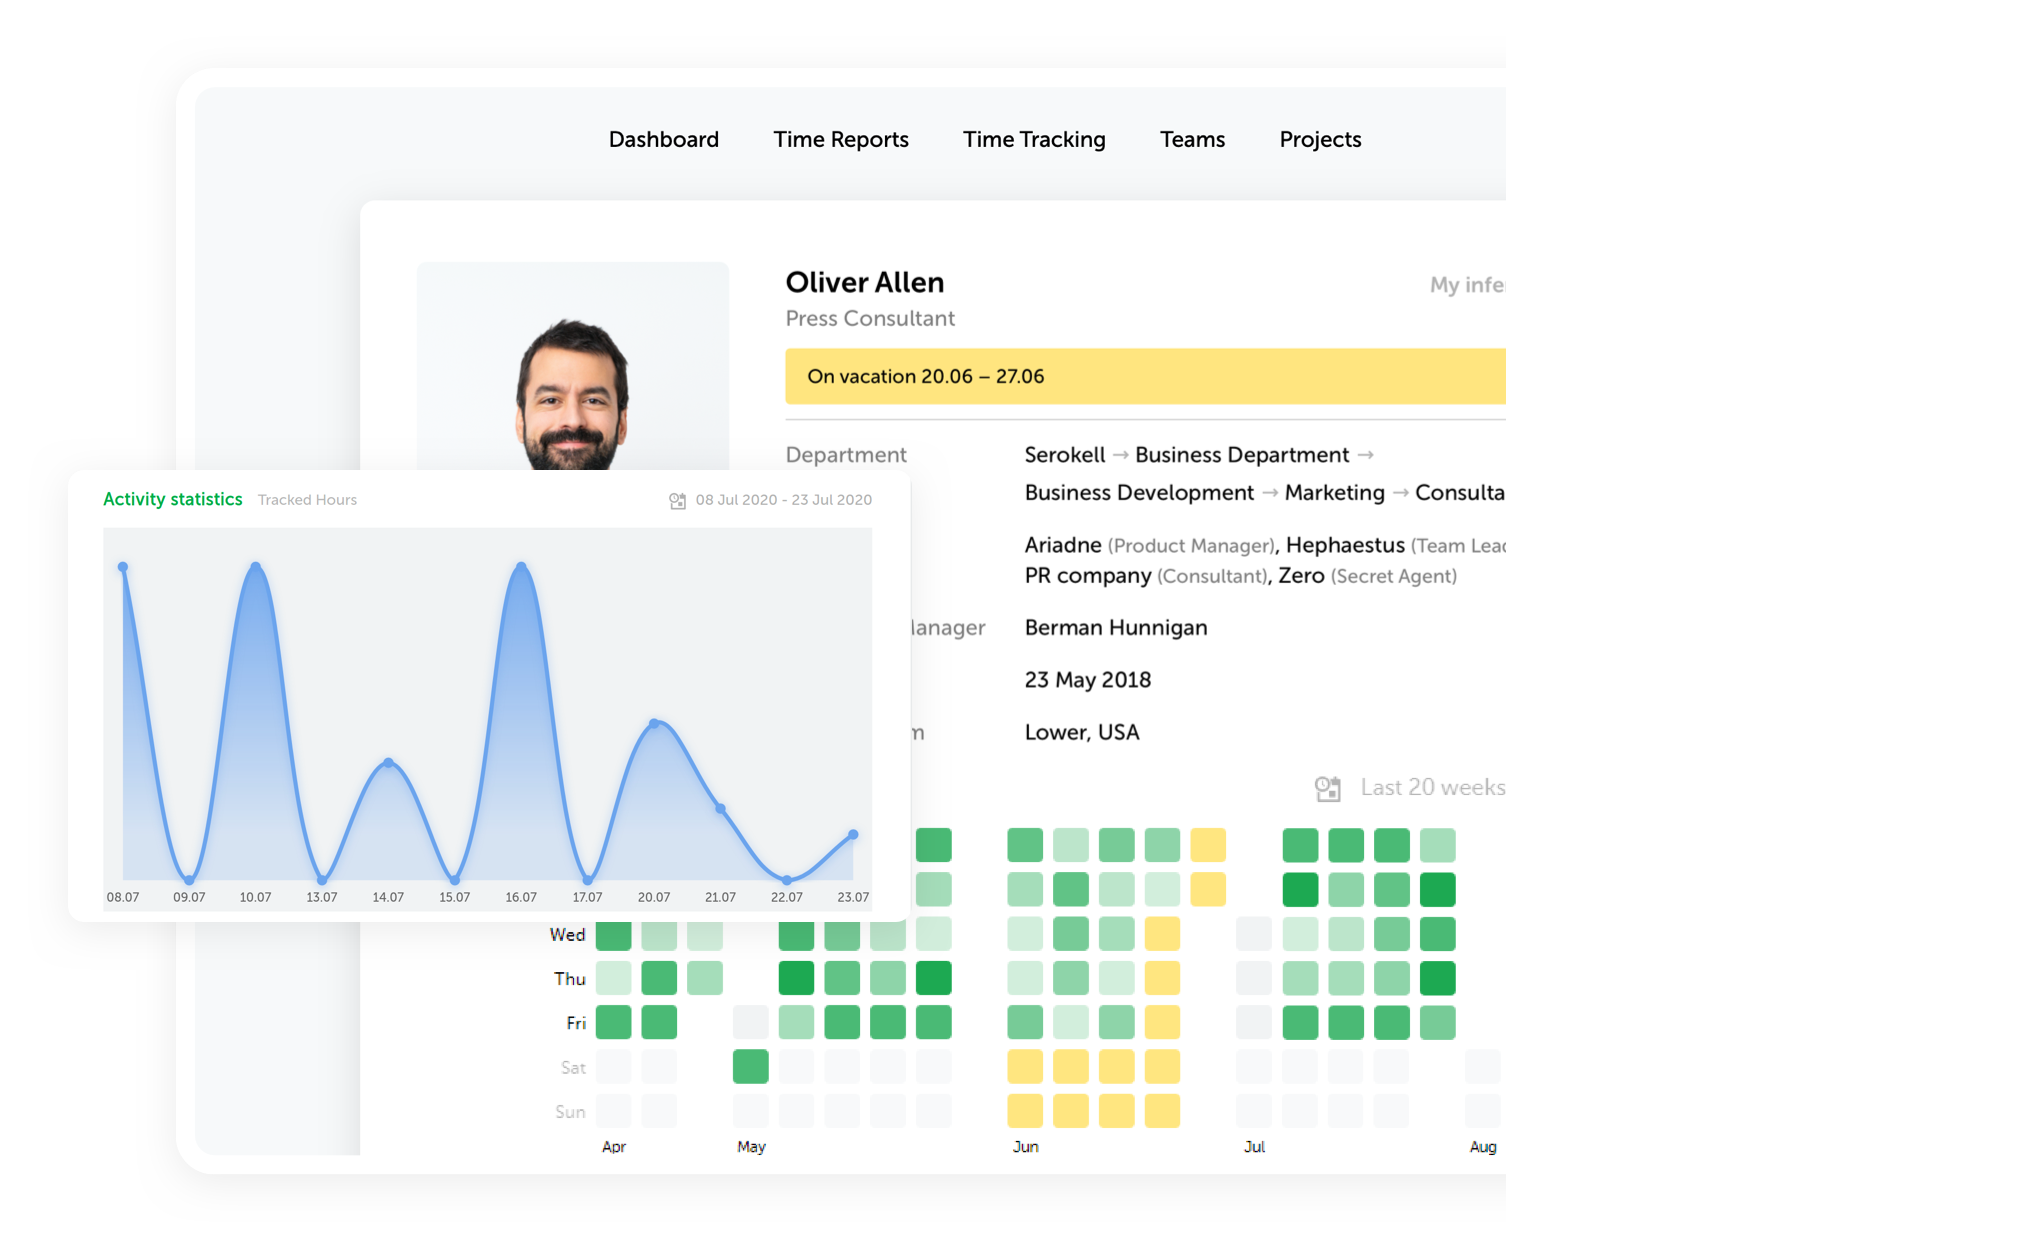Switch to Time Reports tab

point(840,139)
